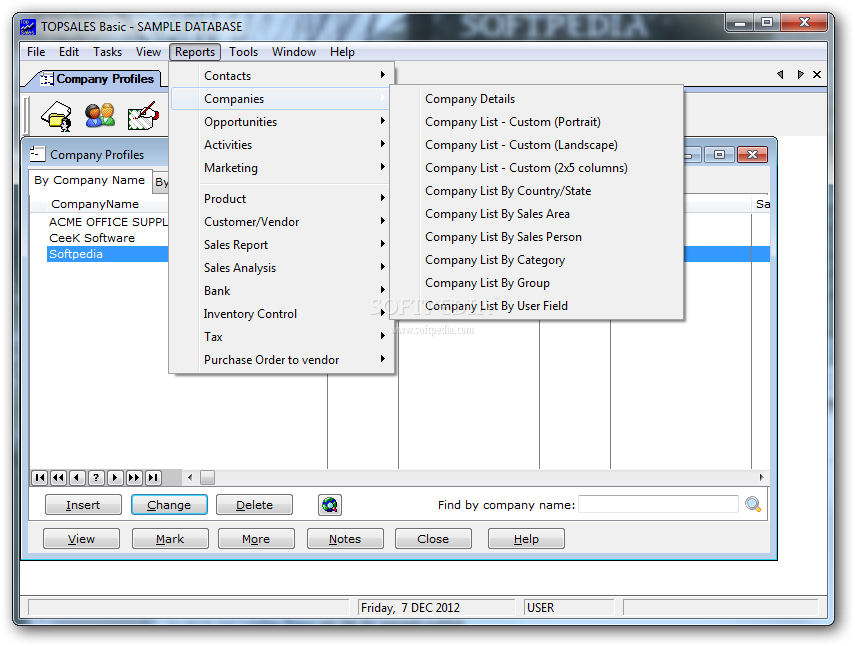
Task: Choose Company List - Custom (2x5 columns)
Action: pyautogui.click(x=537, y=167)
